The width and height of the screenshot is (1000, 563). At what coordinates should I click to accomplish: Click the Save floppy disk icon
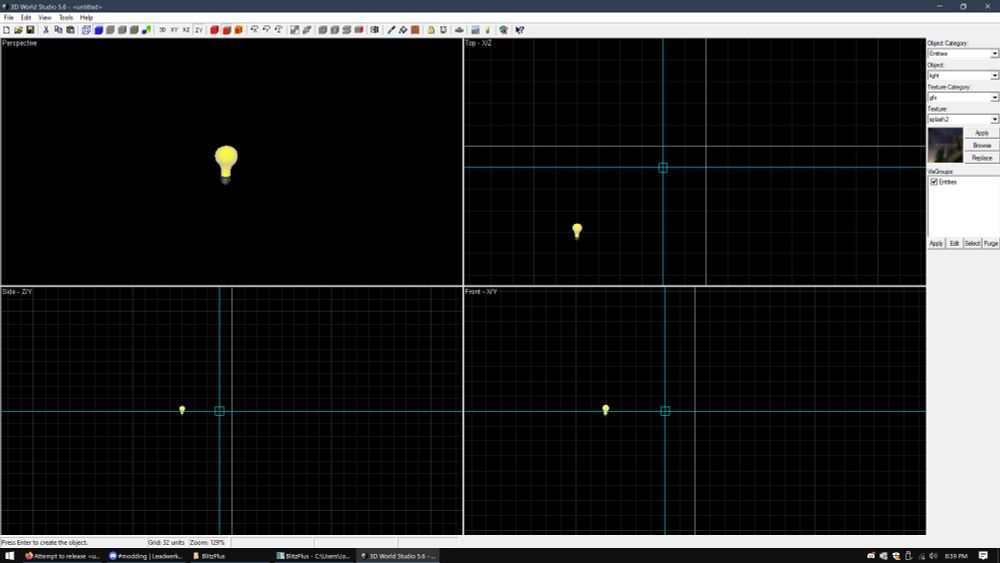click(30, 30)
